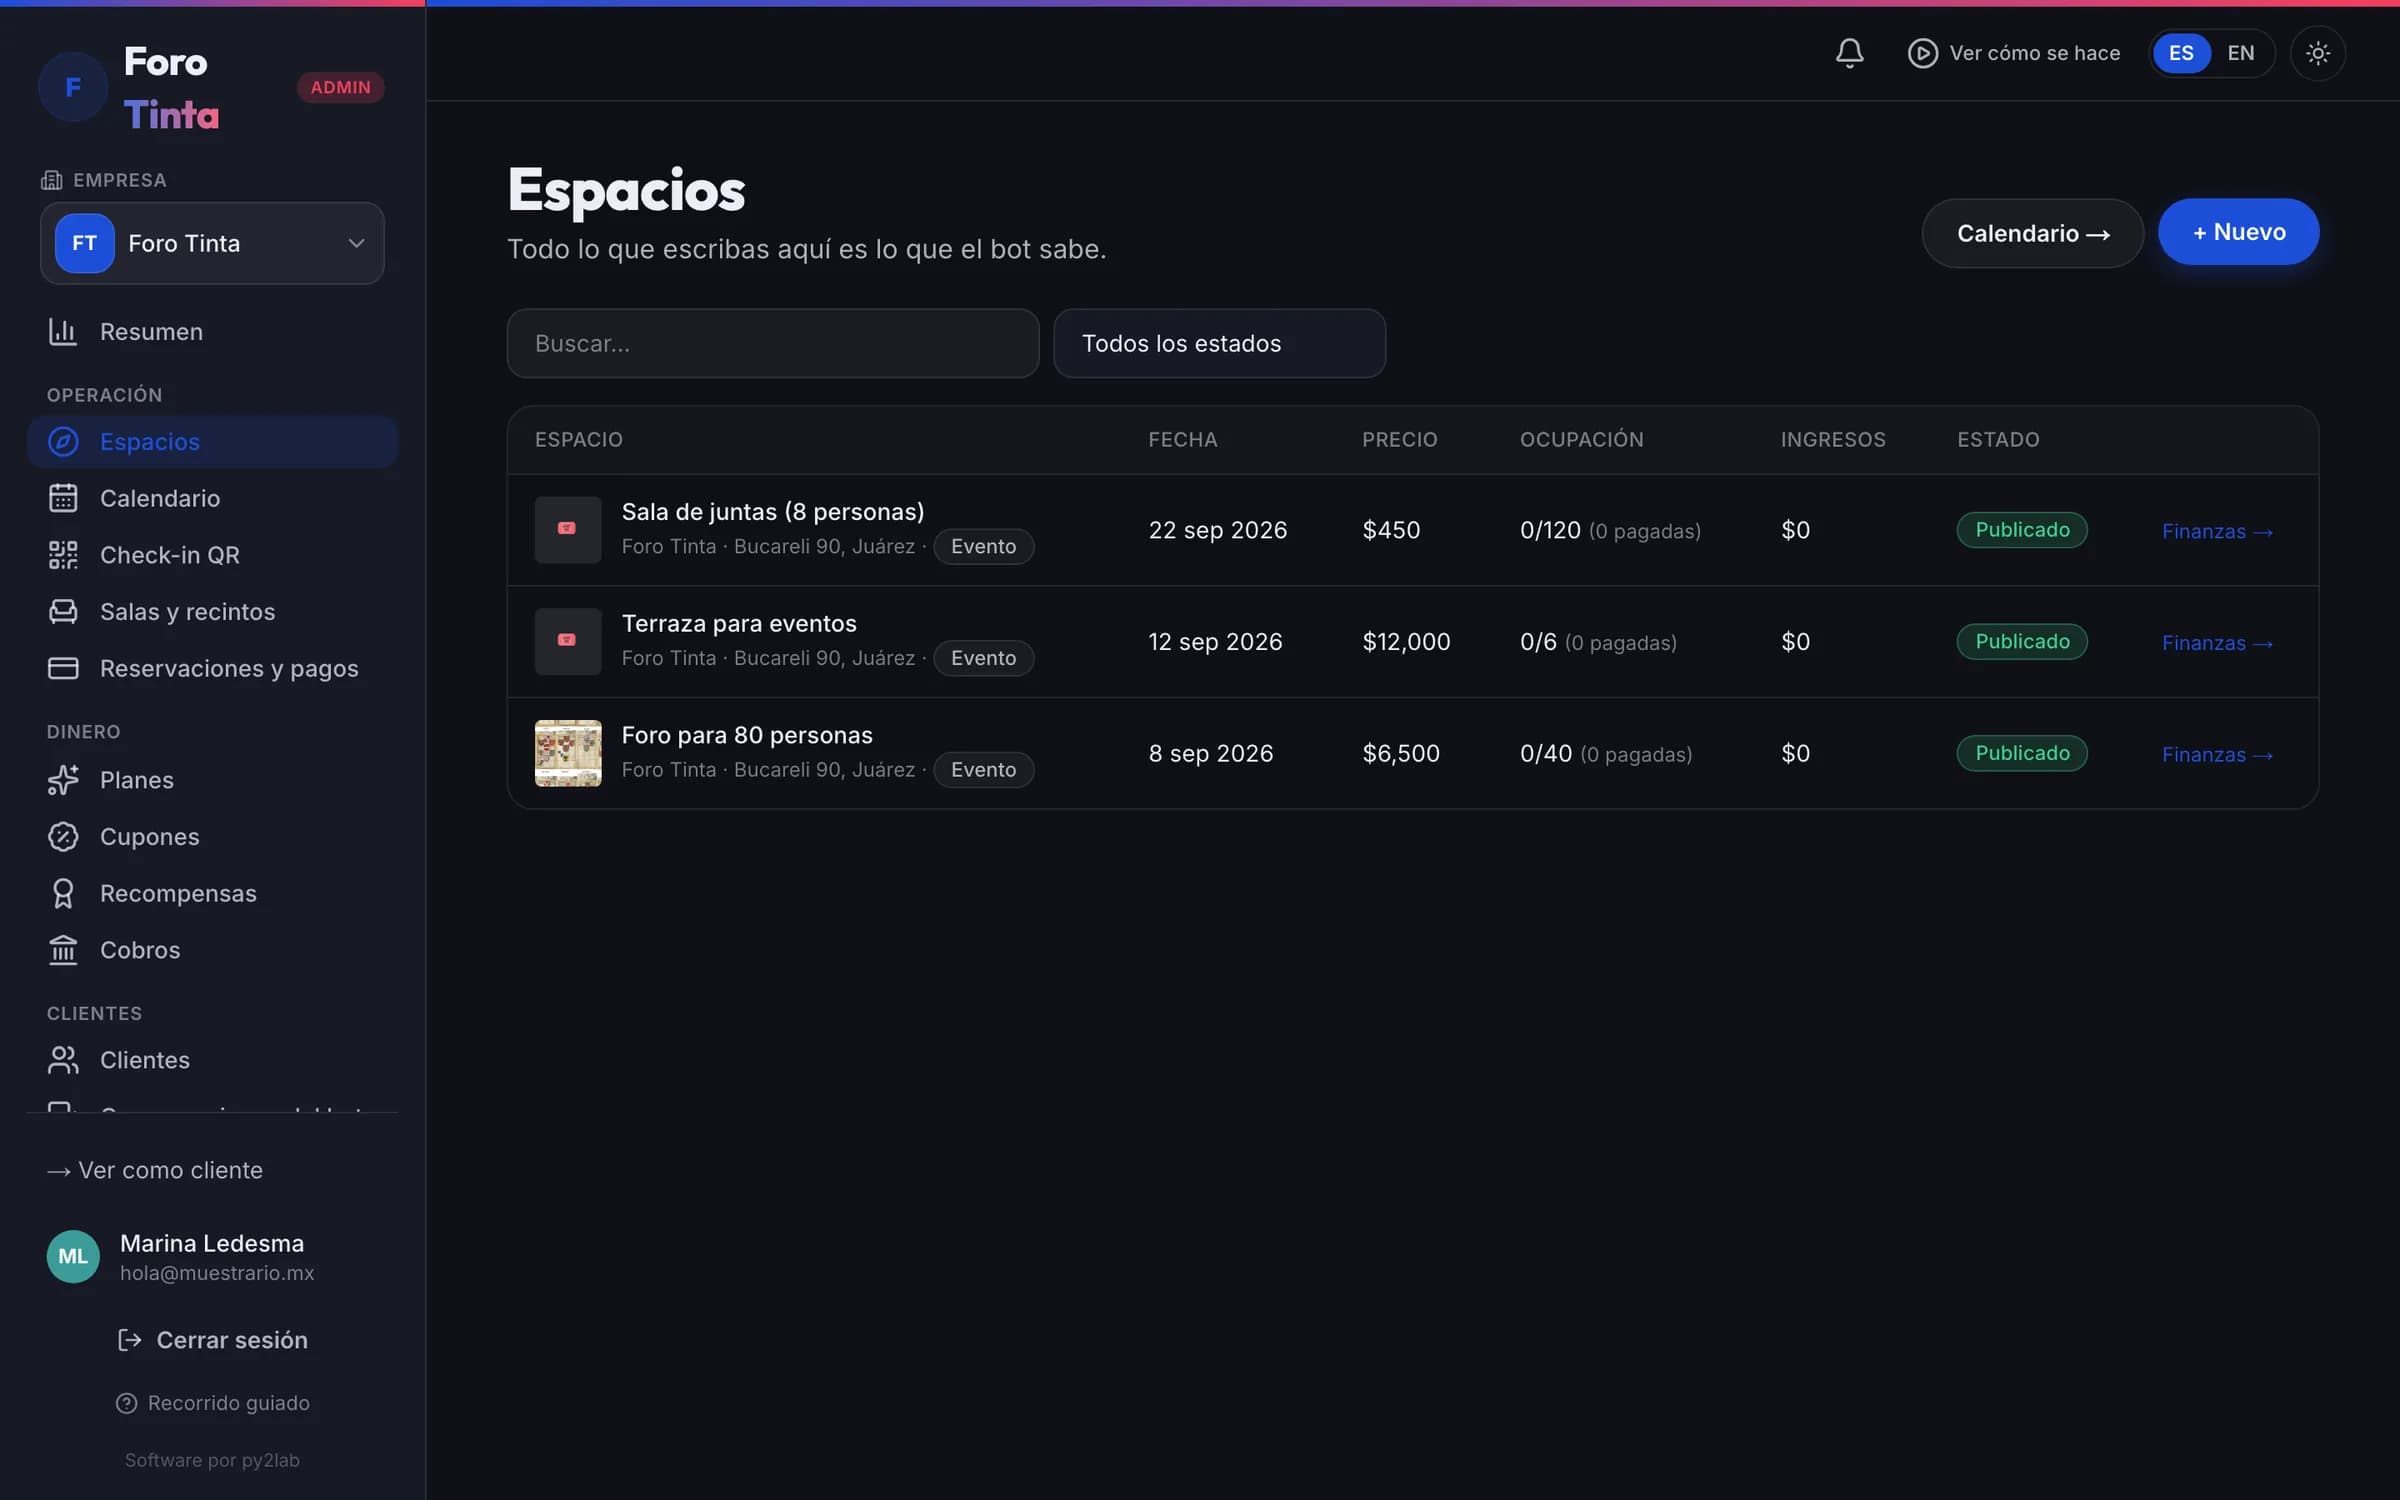Click Publicado badge for Terraza para eventos

tap(2021, 641)
